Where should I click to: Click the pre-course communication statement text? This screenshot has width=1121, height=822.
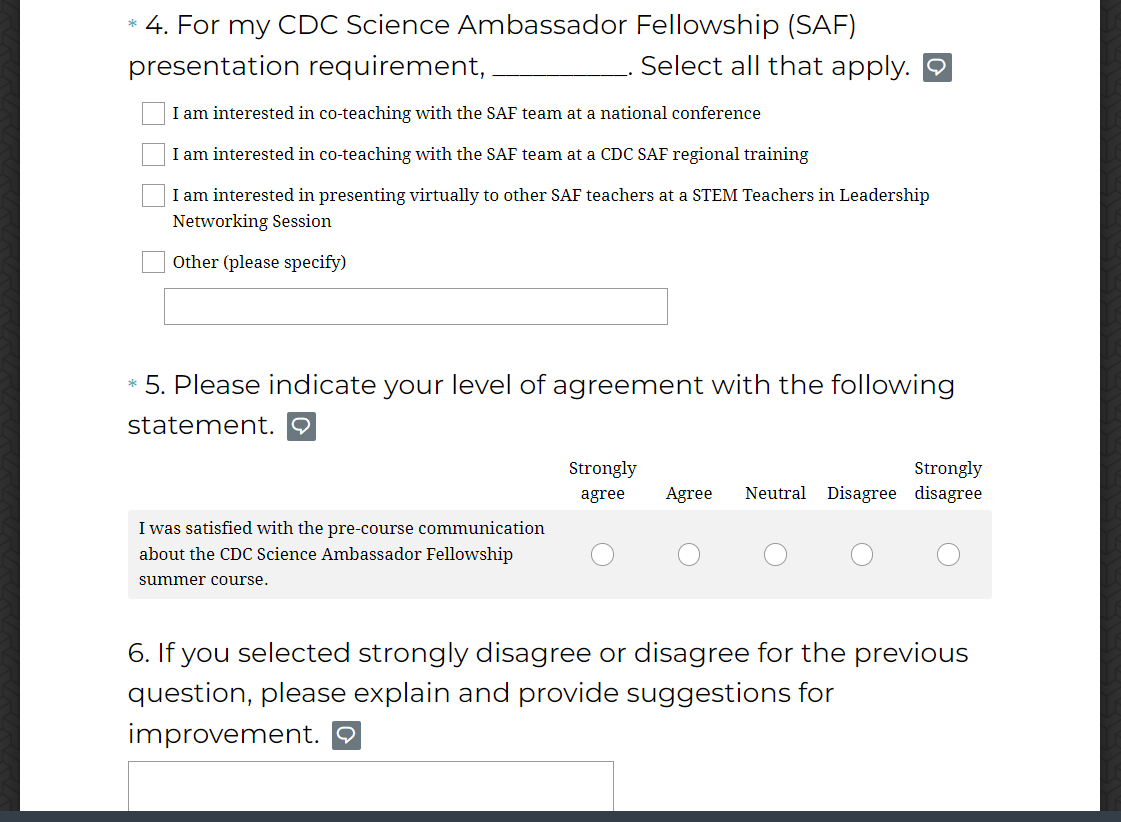(341, 554)
